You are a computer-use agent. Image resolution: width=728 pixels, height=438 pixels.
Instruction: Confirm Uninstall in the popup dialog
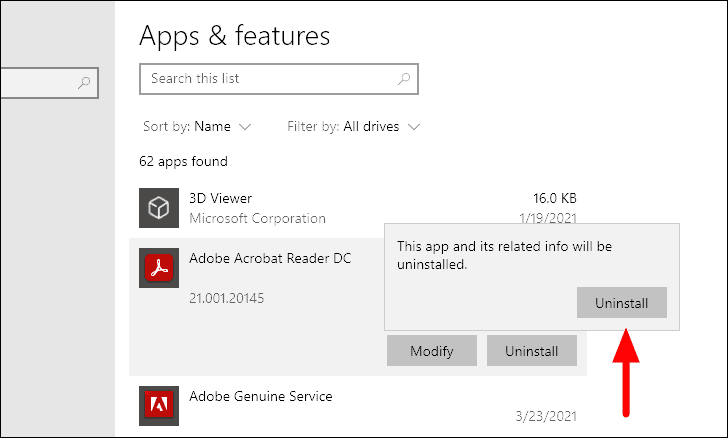622,303
